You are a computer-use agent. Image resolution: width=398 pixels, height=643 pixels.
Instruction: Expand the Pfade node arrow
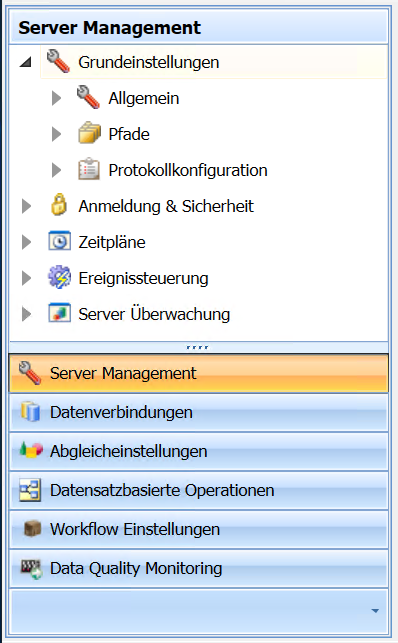(56, 134)
